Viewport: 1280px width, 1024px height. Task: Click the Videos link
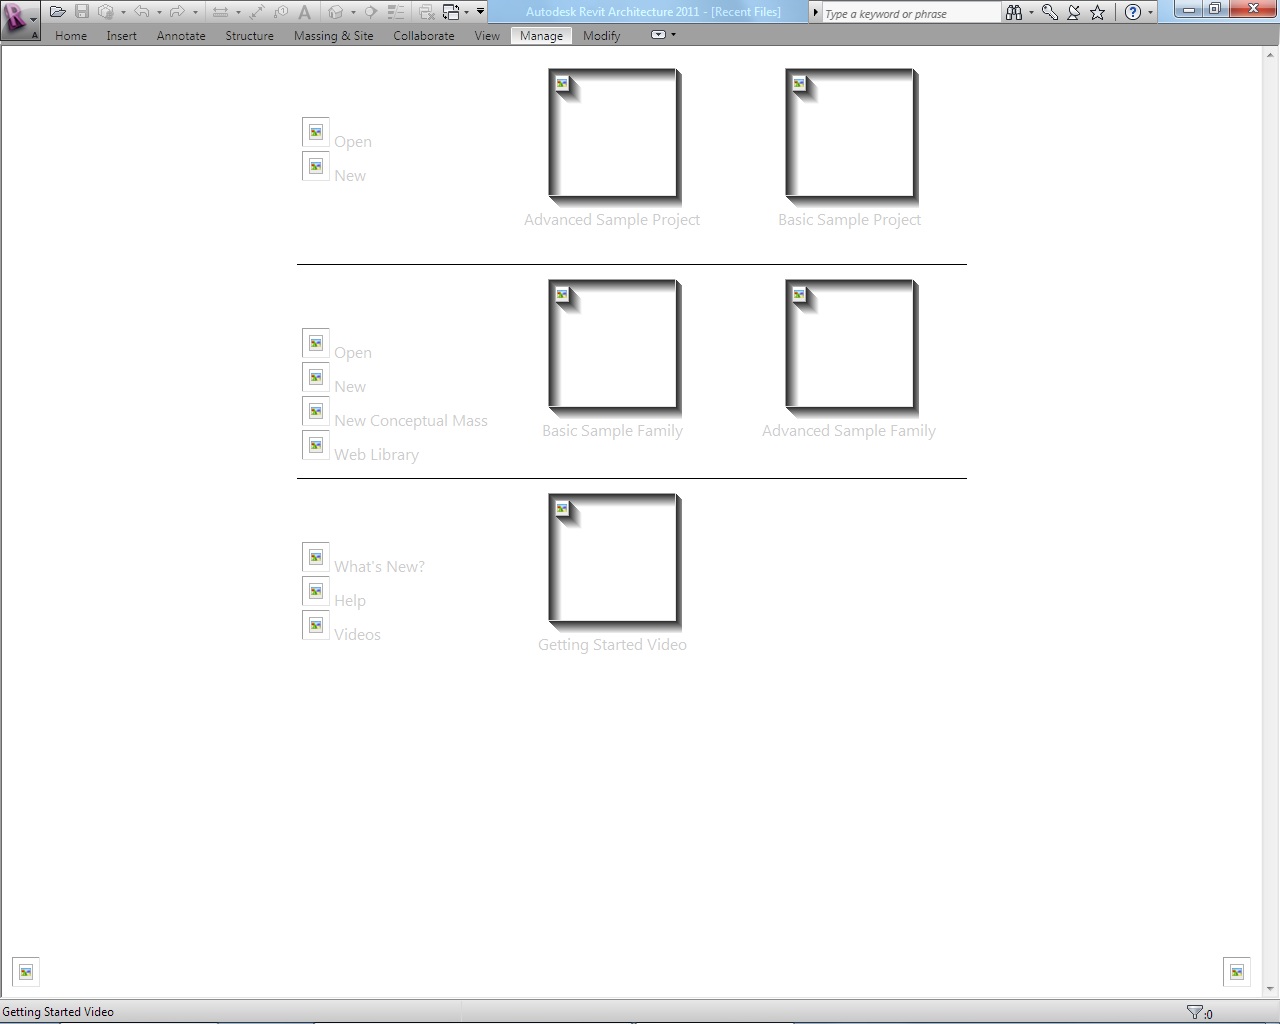357,635
